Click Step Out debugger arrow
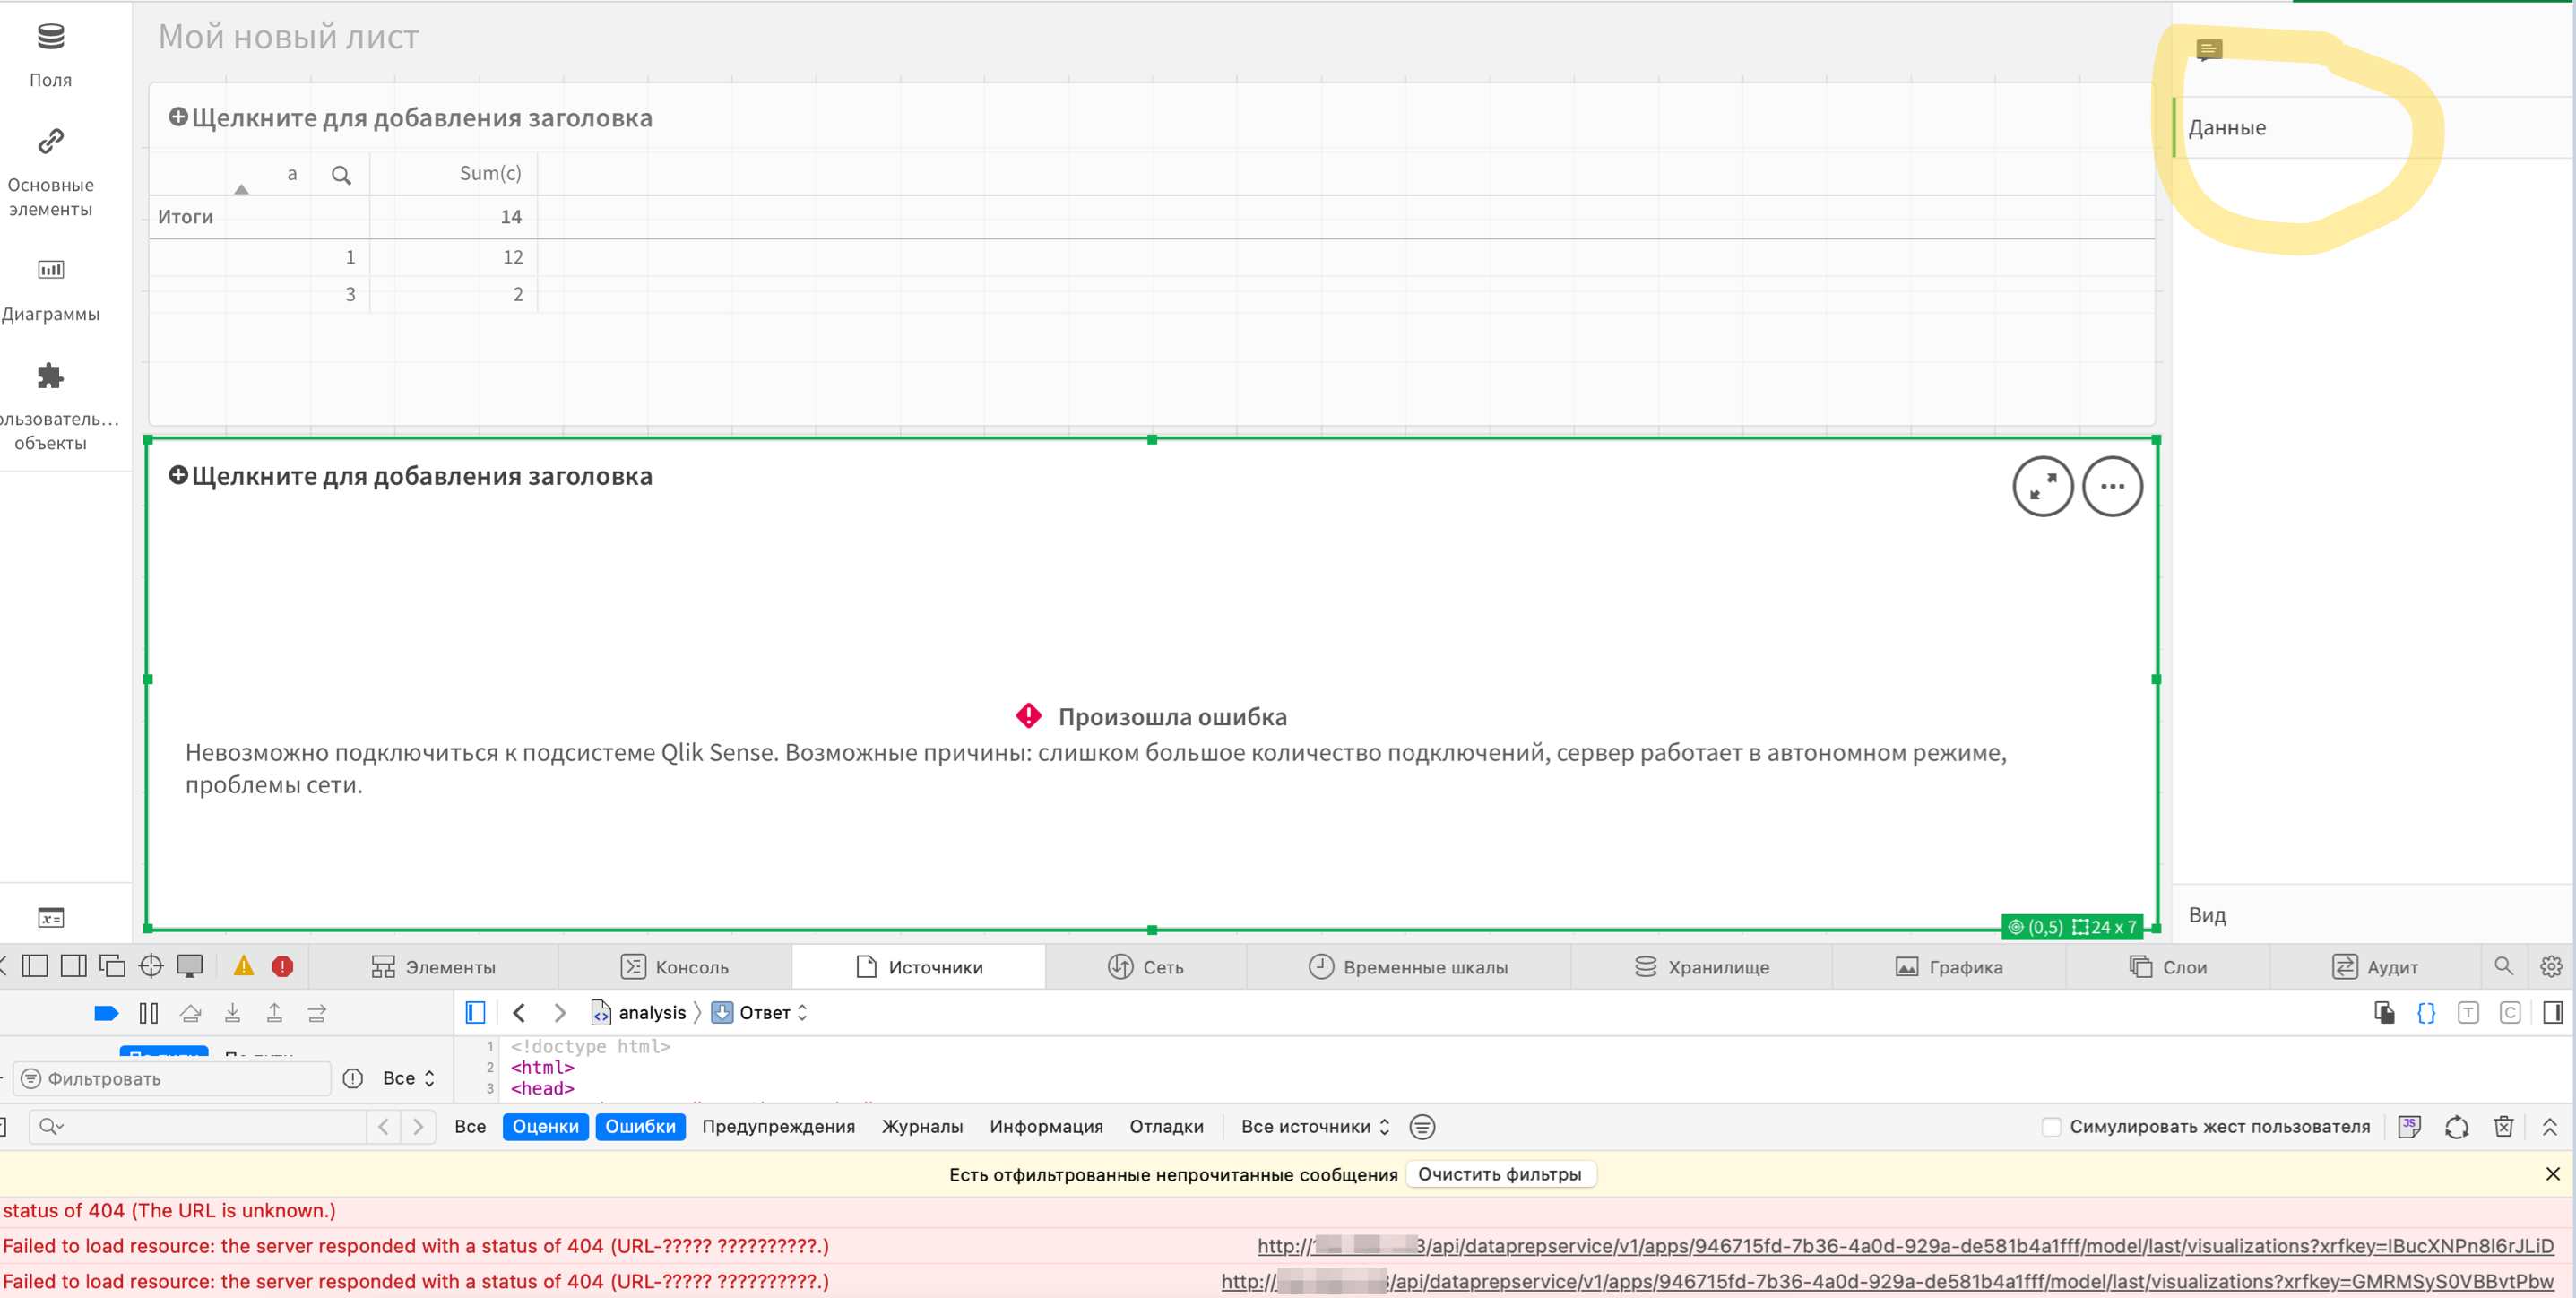The width and height of the screenshot is (2576, 1298). pos(274,1013)
